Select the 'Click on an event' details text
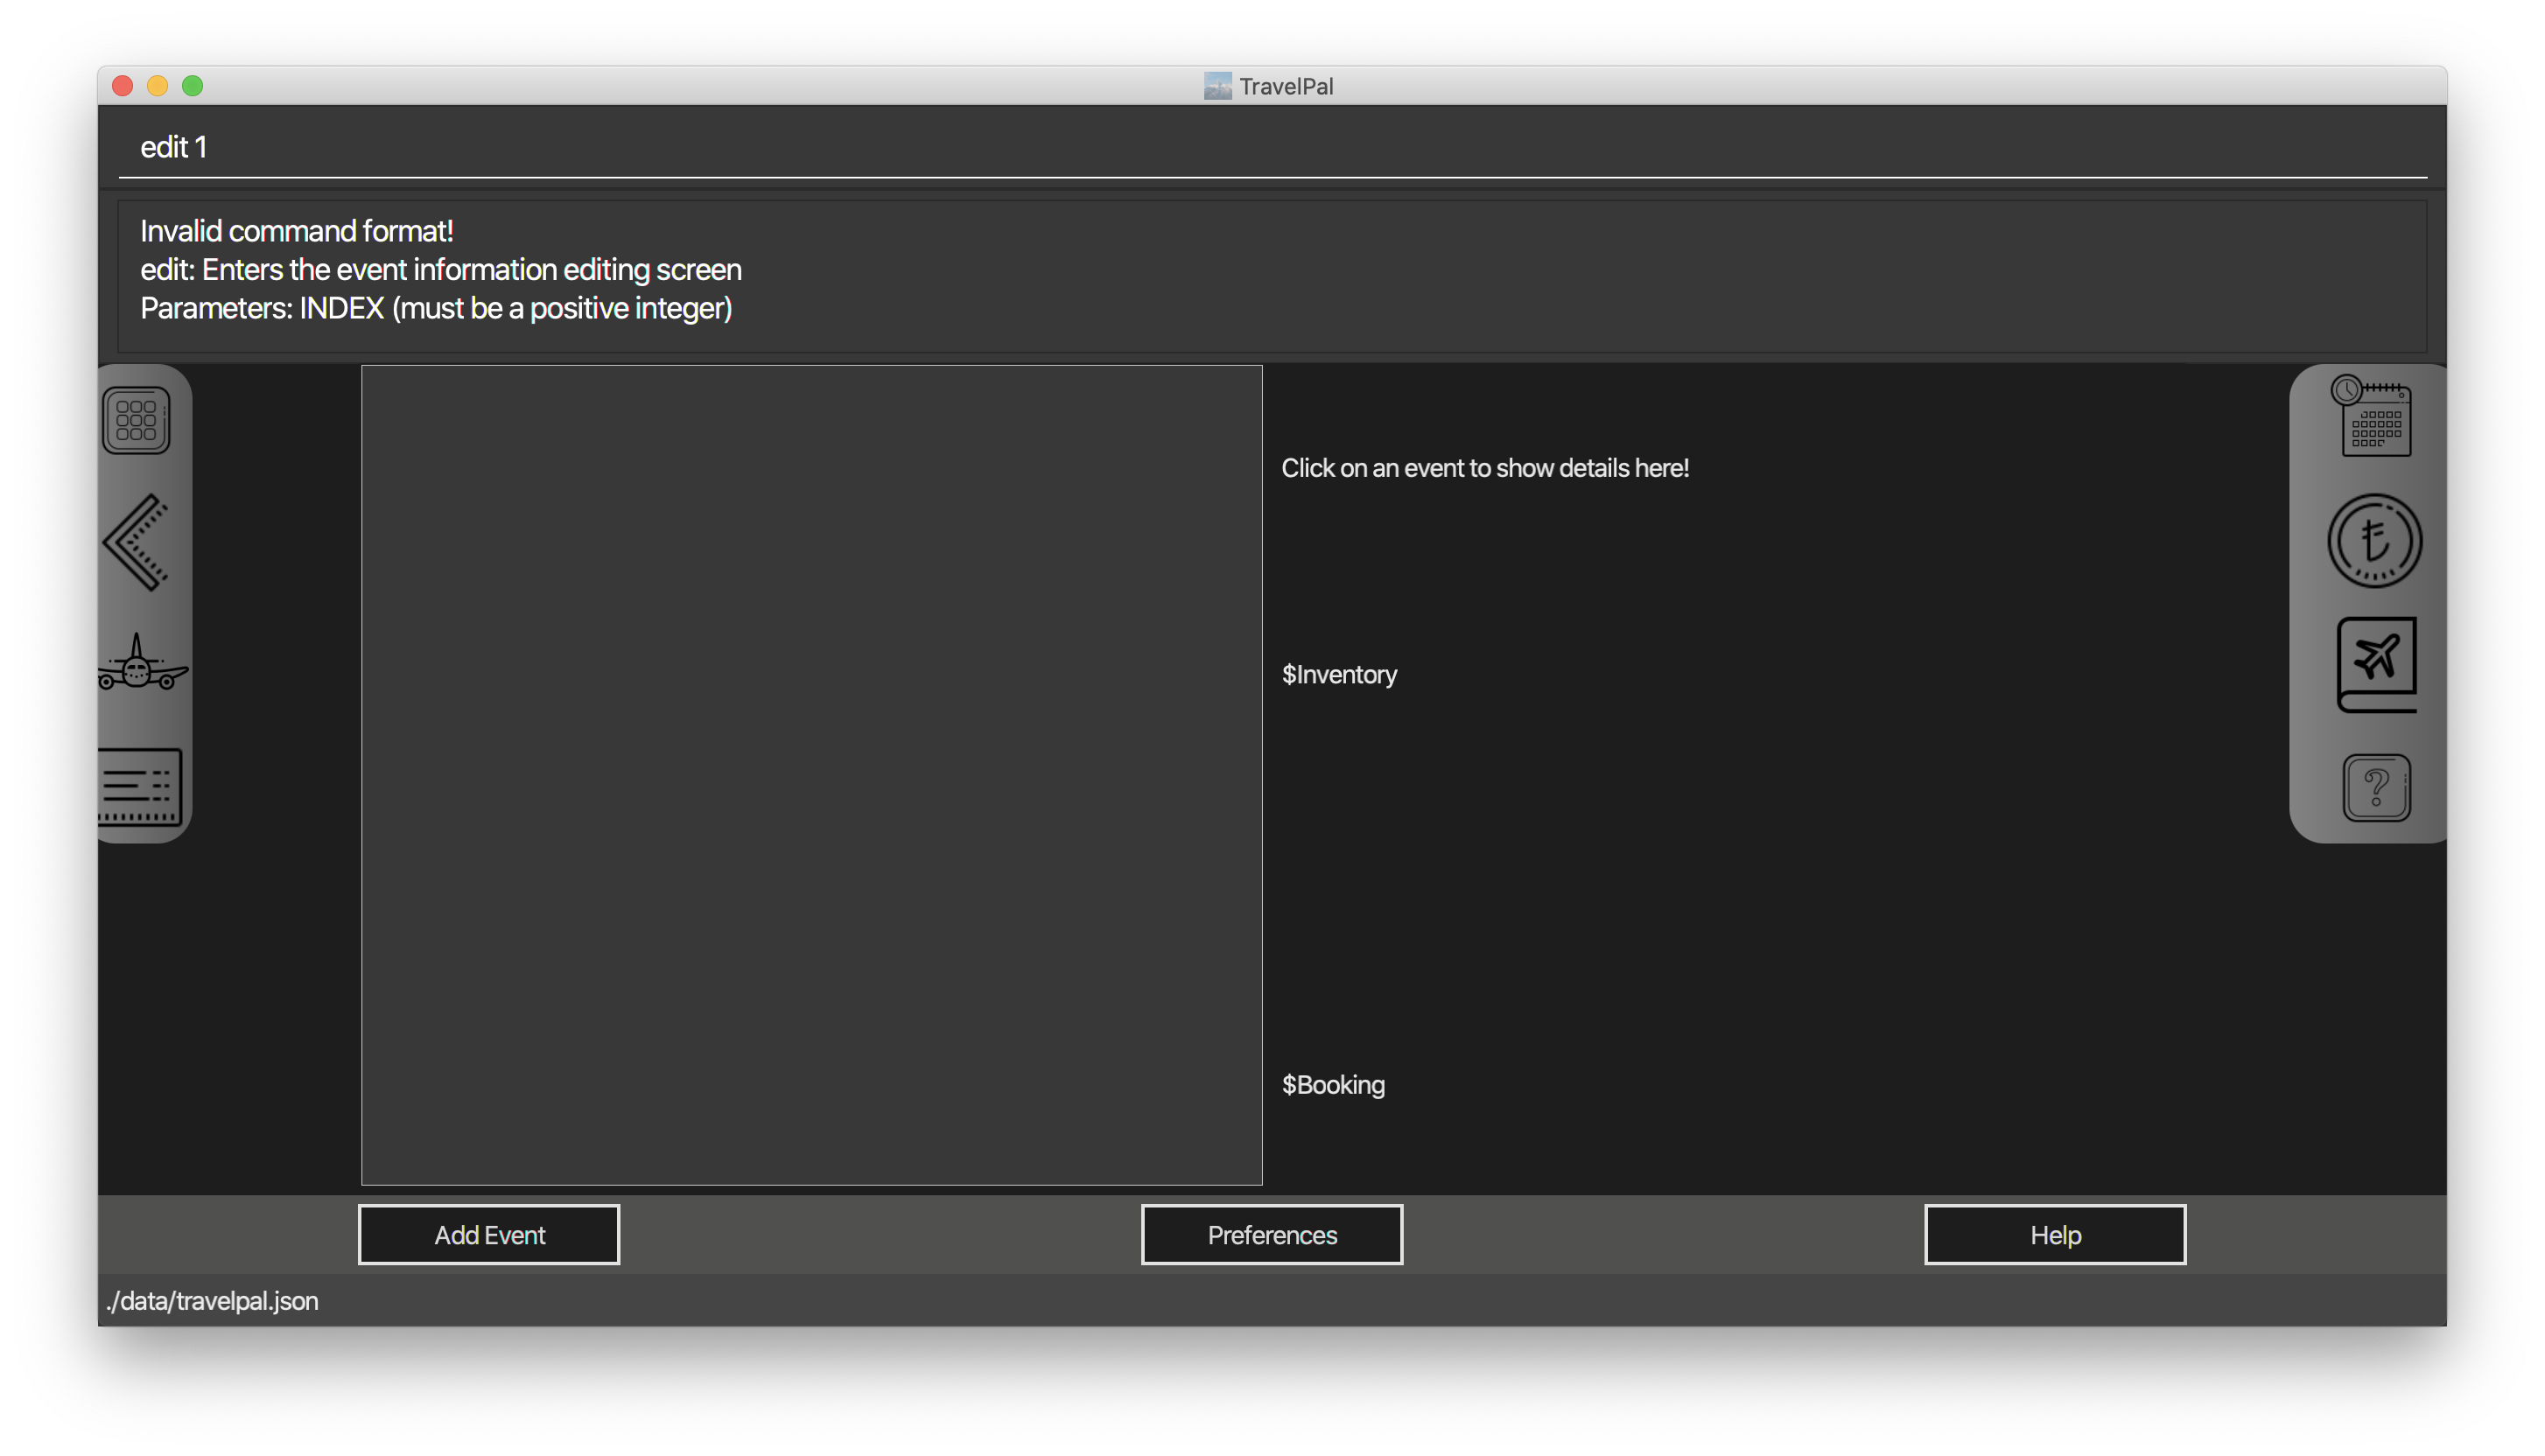 [x=1485, y=468]
